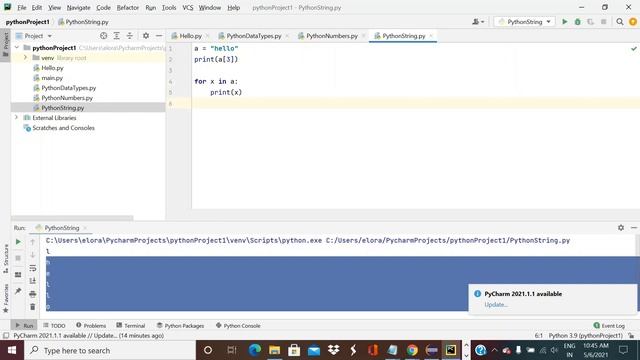Pin the Run tab
This screenshot has height=360, width=640.
pos(18,291)
